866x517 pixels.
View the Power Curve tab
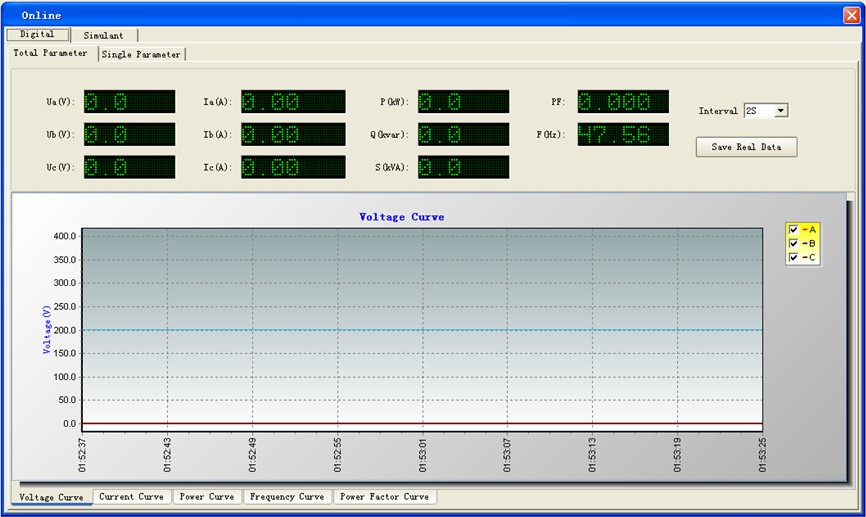click(x=207, y=497)
